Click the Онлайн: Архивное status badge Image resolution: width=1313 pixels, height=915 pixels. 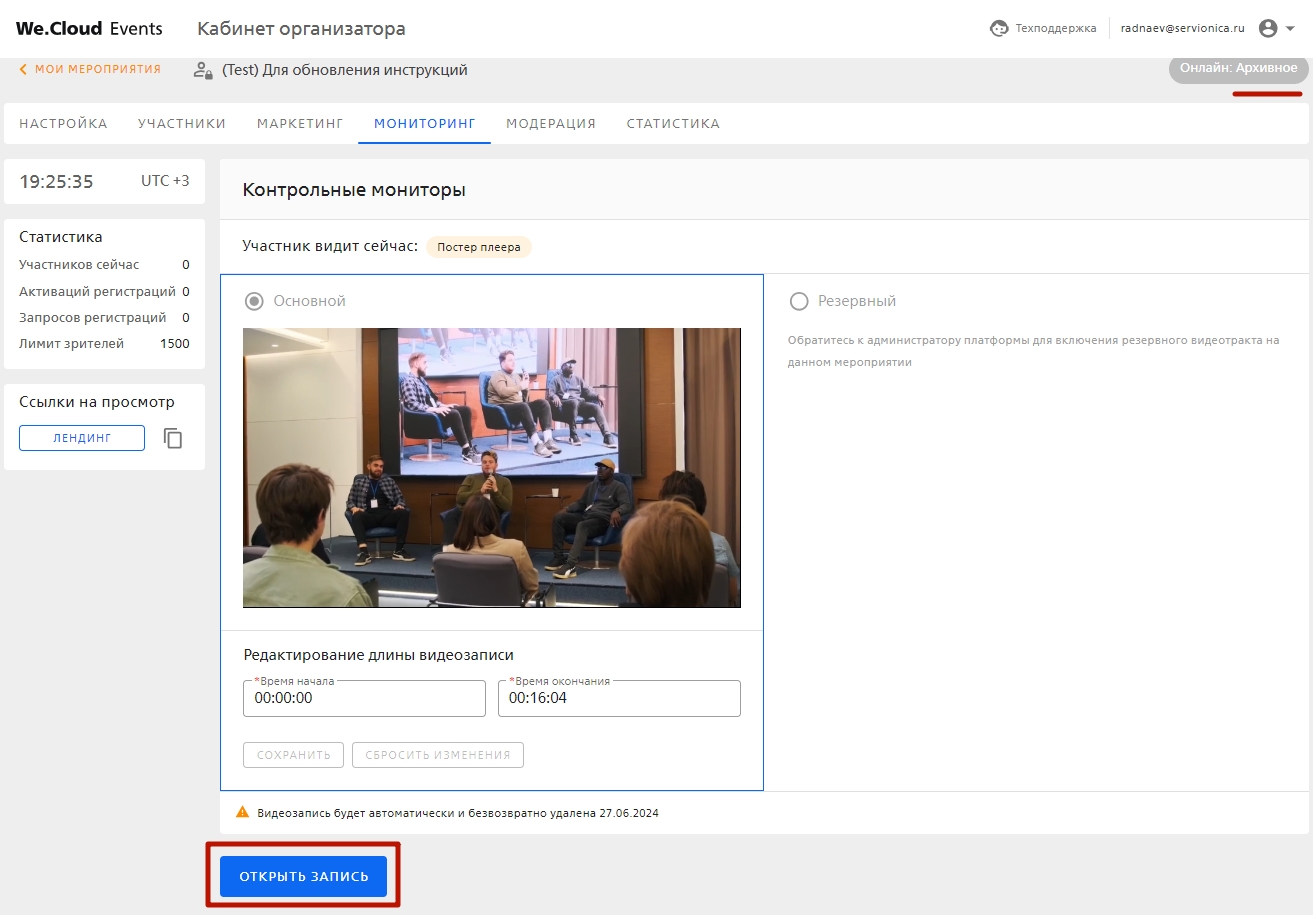pos(1238,68)
